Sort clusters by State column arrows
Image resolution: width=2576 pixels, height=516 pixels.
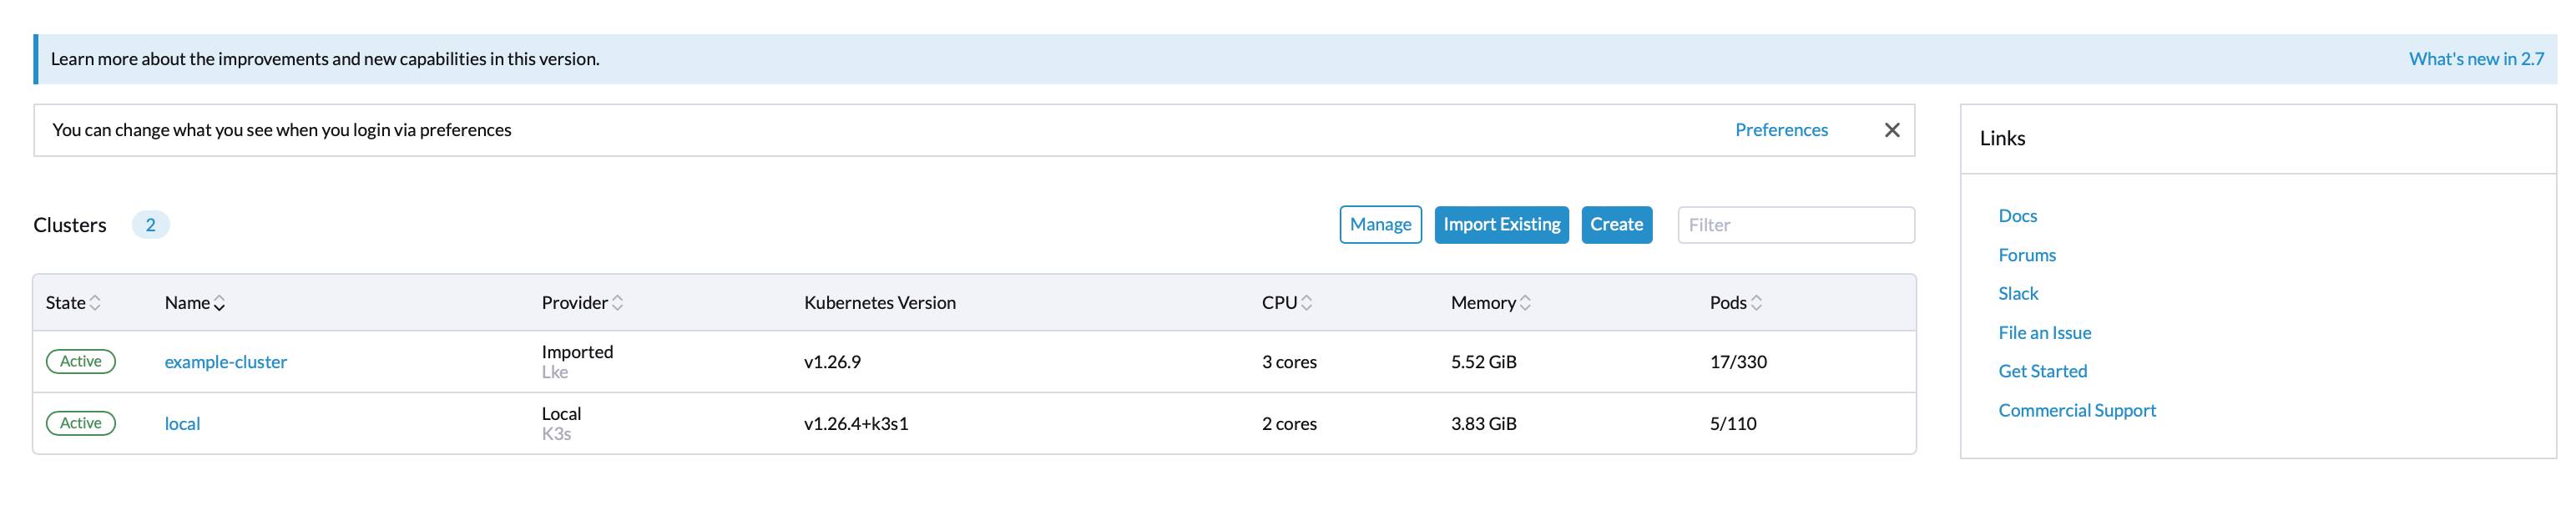[95, 303]
